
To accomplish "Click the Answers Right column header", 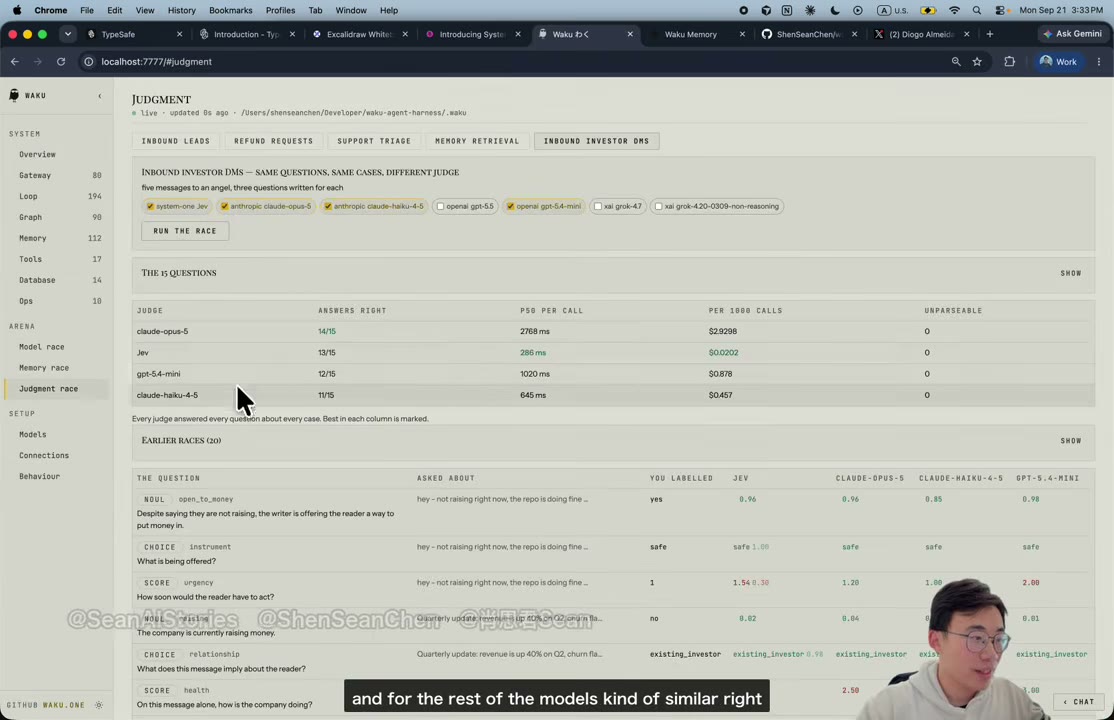I will click(352, 311).
